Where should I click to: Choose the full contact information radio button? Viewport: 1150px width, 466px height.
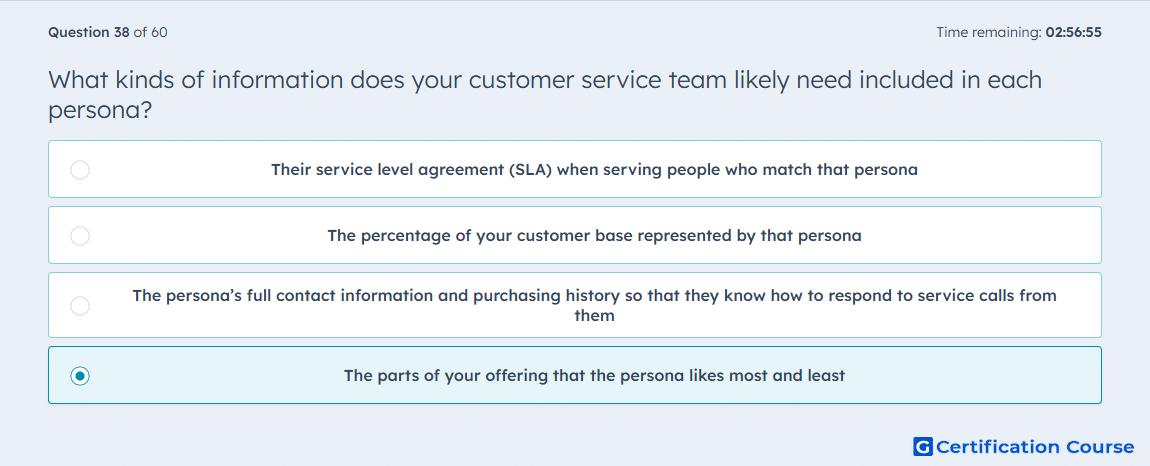click(x=80, y=305)
